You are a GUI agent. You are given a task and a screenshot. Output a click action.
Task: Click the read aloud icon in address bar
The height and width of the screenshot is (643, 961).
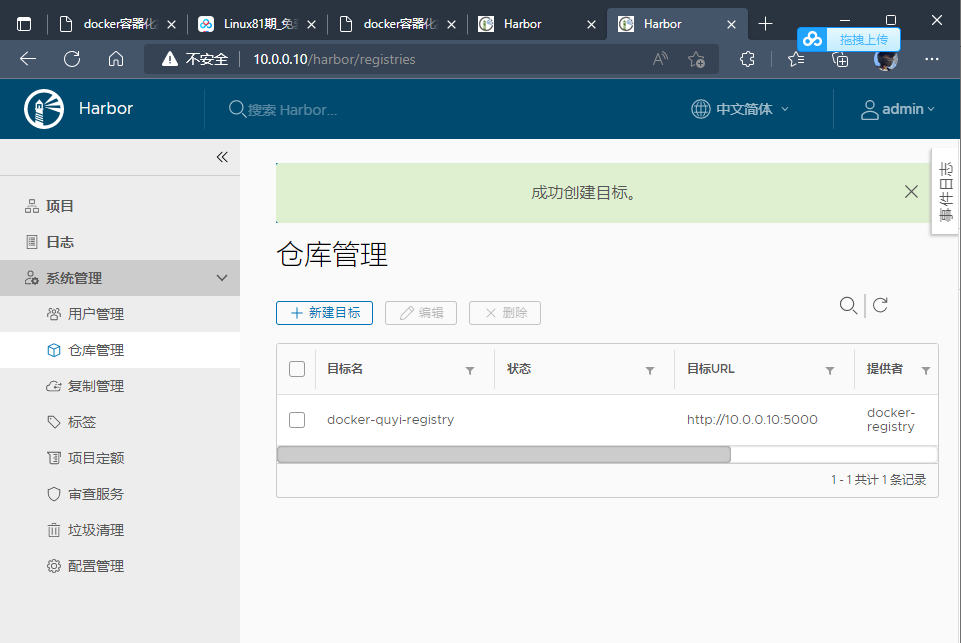(660, 59)
